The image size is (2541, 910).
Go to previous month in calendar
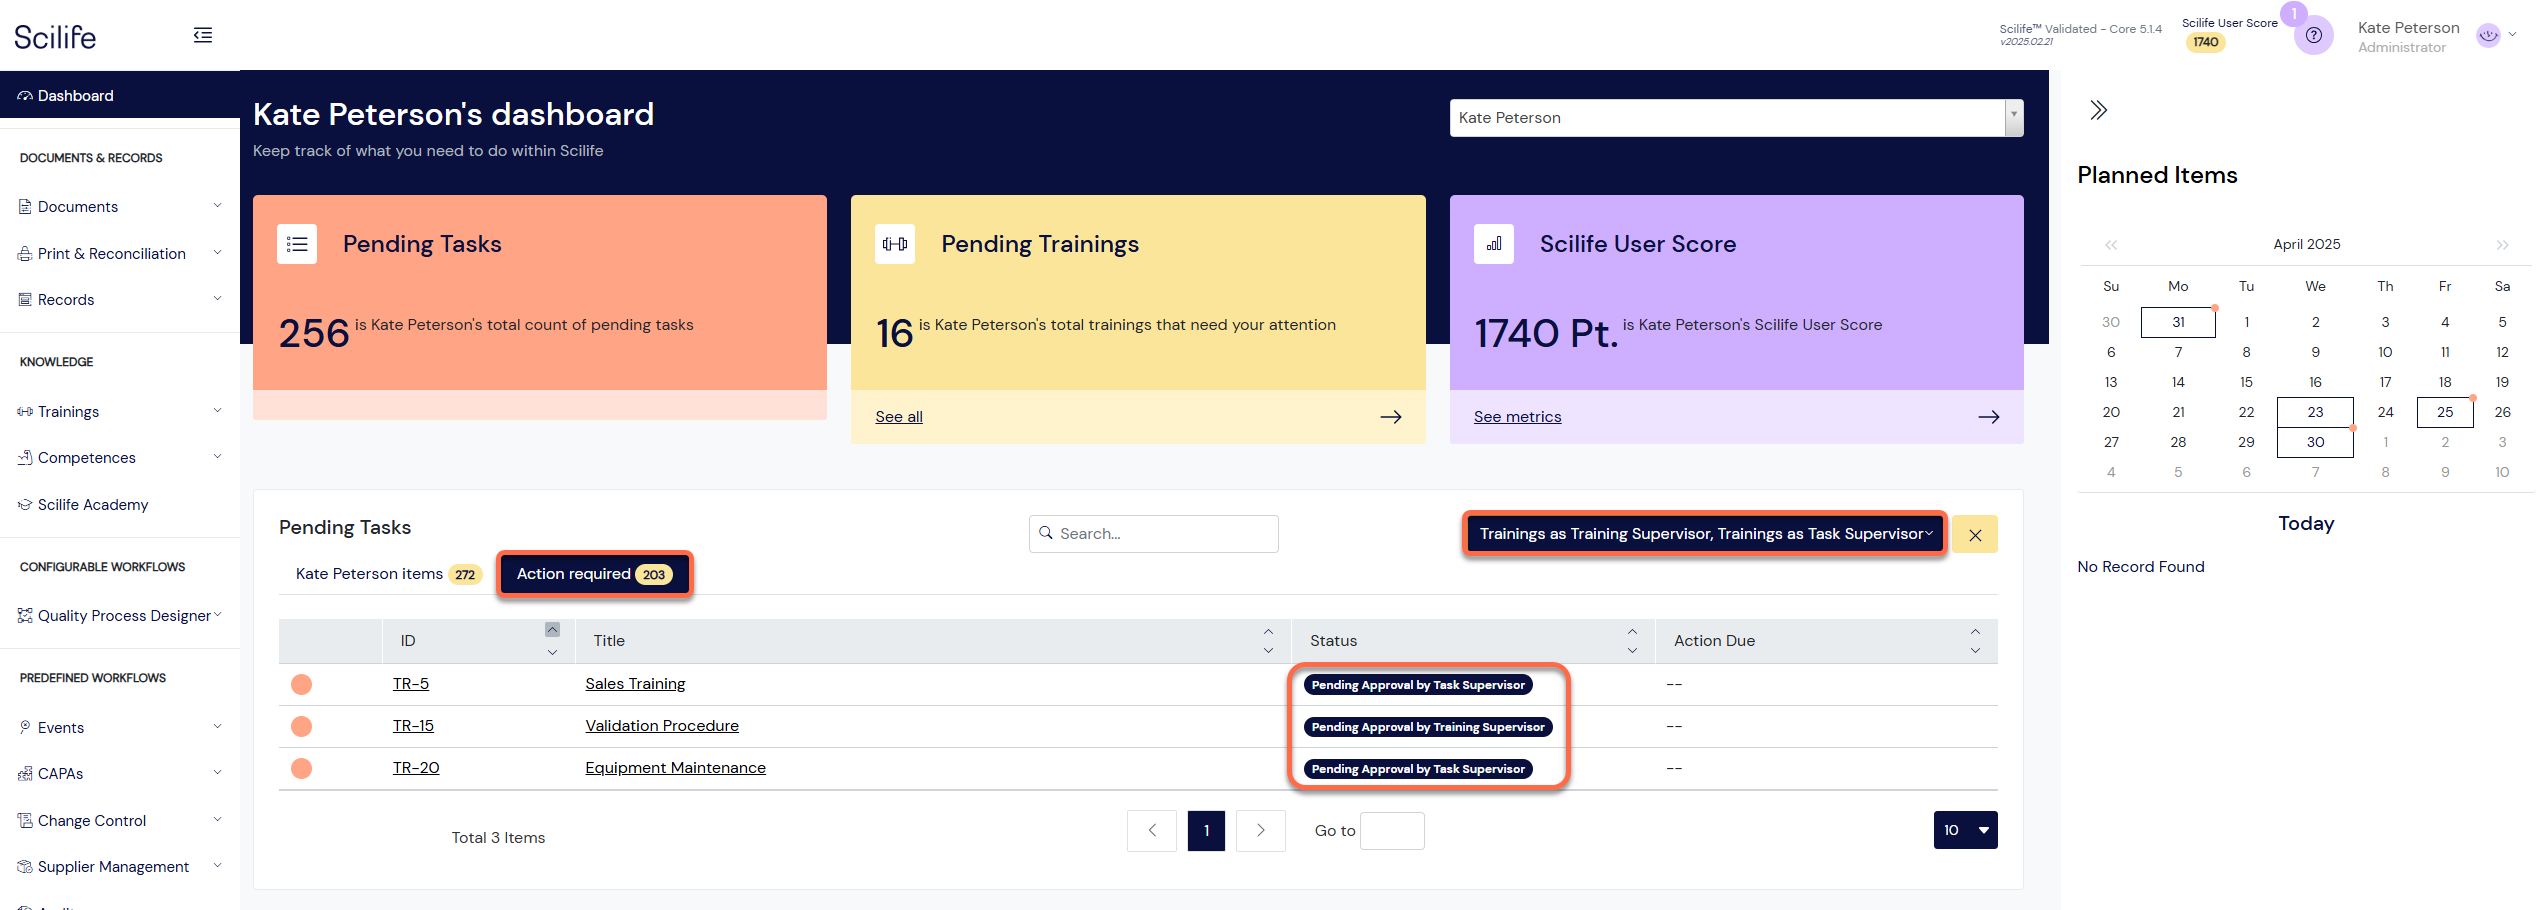click(x=2111, y=245)
